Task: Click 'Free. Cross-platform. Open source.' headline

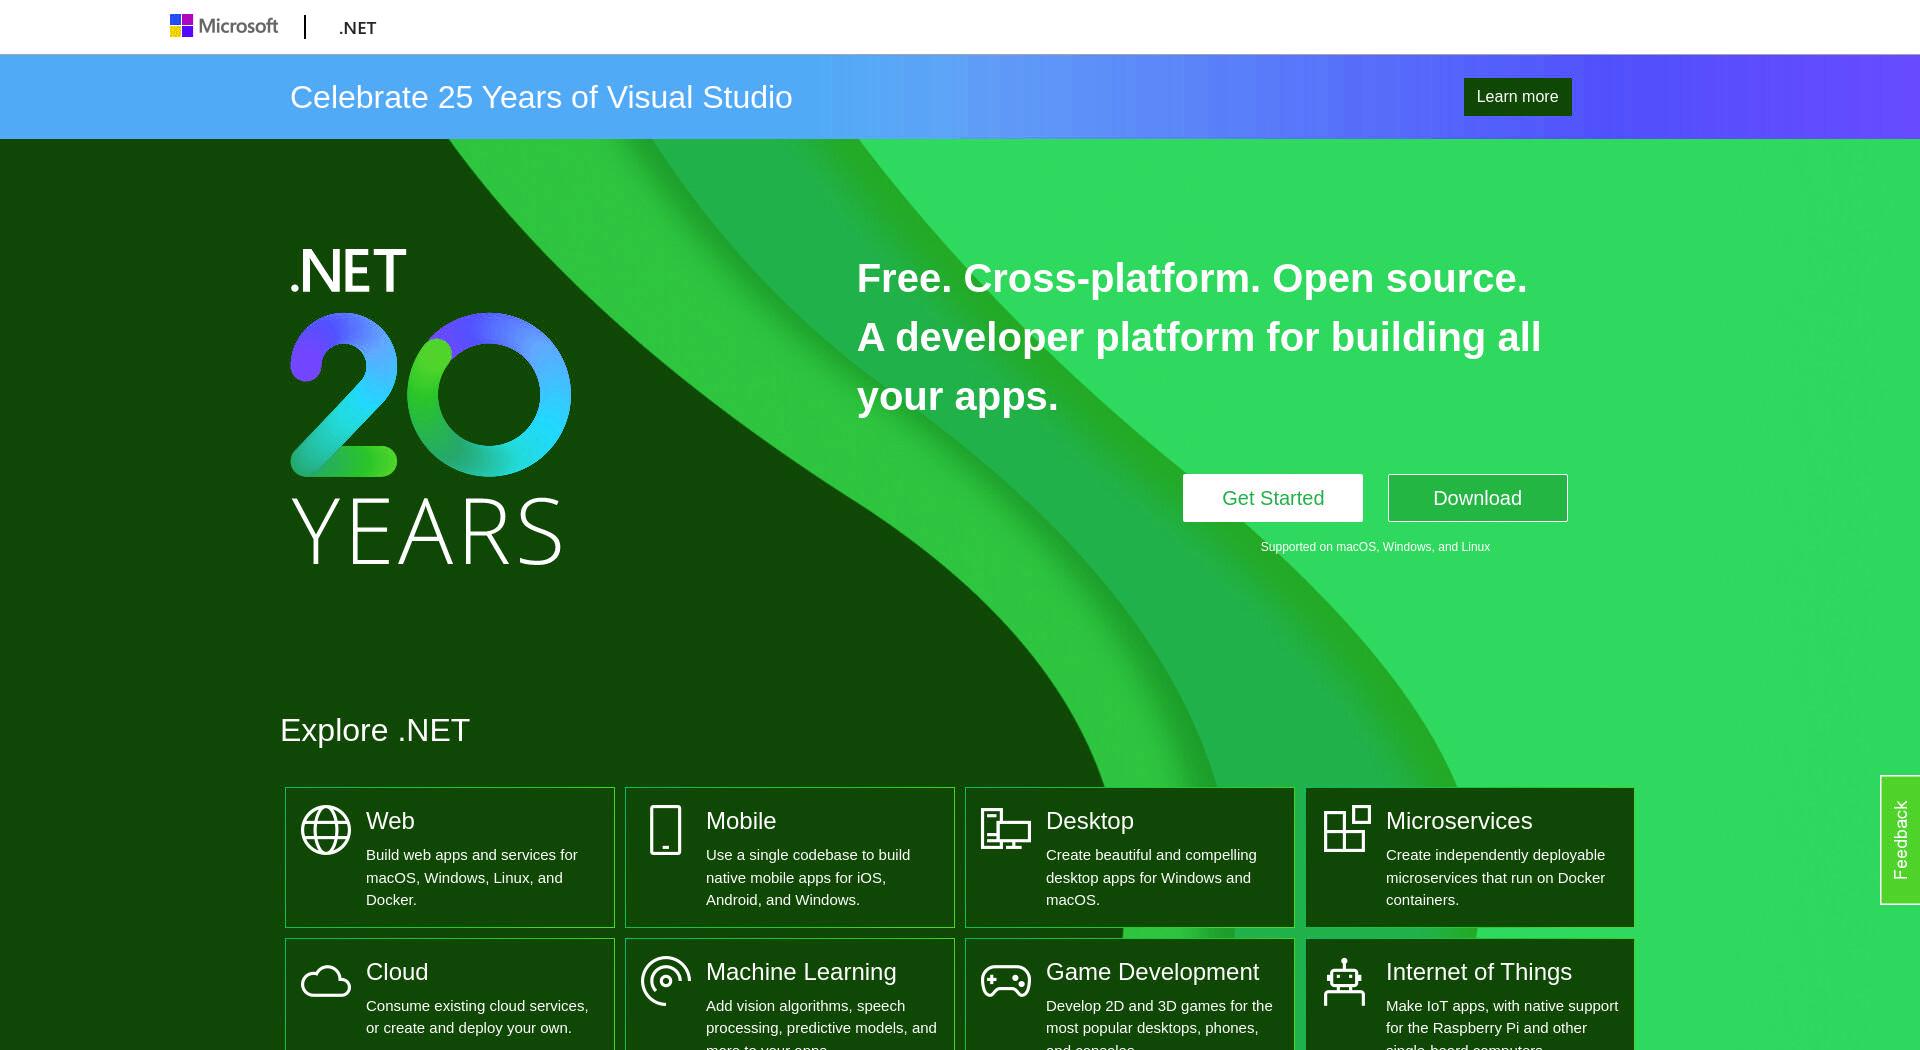Action: coord(1192,278)
